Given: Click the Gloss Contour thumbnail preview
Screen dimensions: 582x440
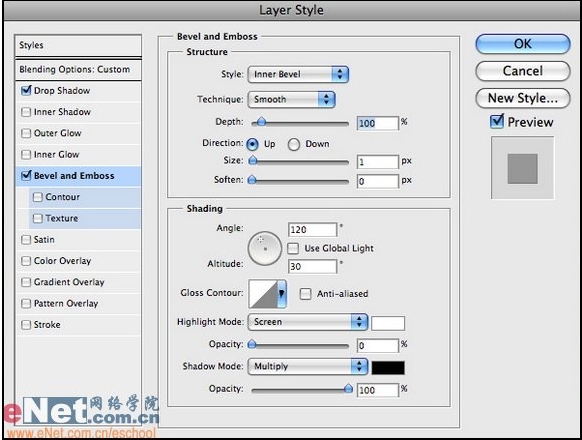Looking at the screenshot, I should tap(263, 294).
